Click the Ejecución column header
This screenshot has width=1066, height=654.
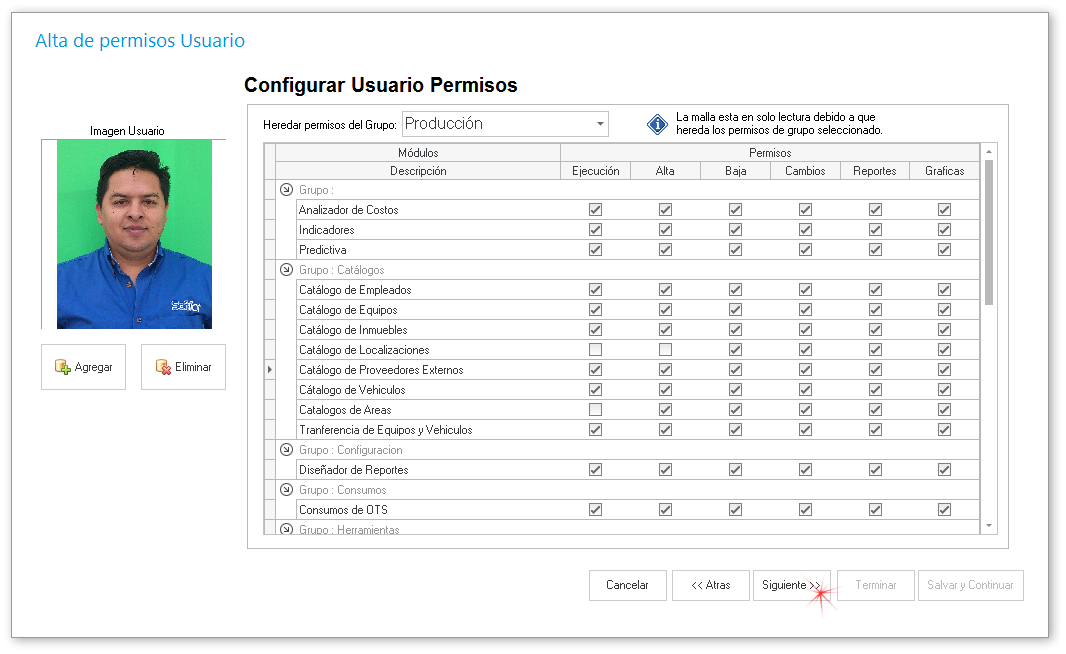click(x=595, y=171)
